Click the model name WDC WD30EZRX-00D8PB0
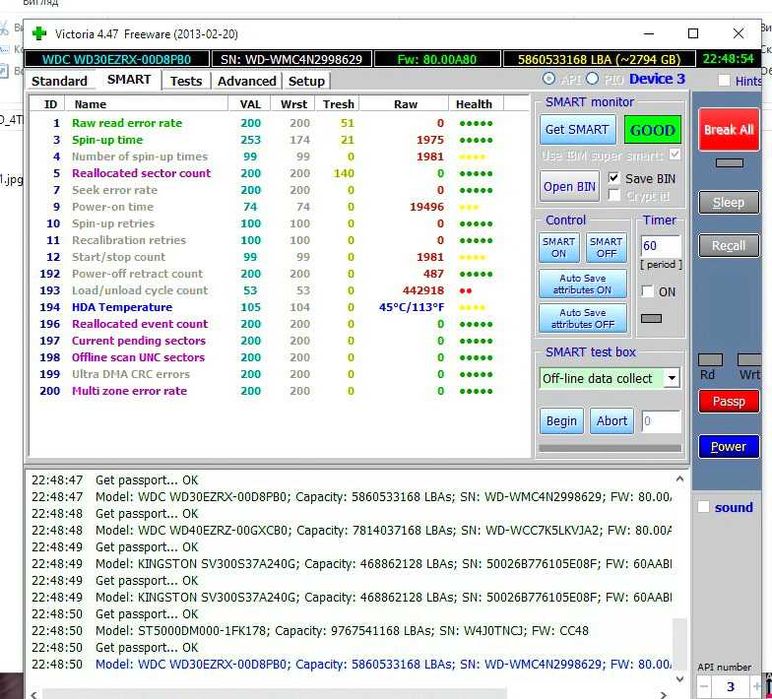Image resolution: width=772 pixels, height=699 pixels. pos(117,59)
